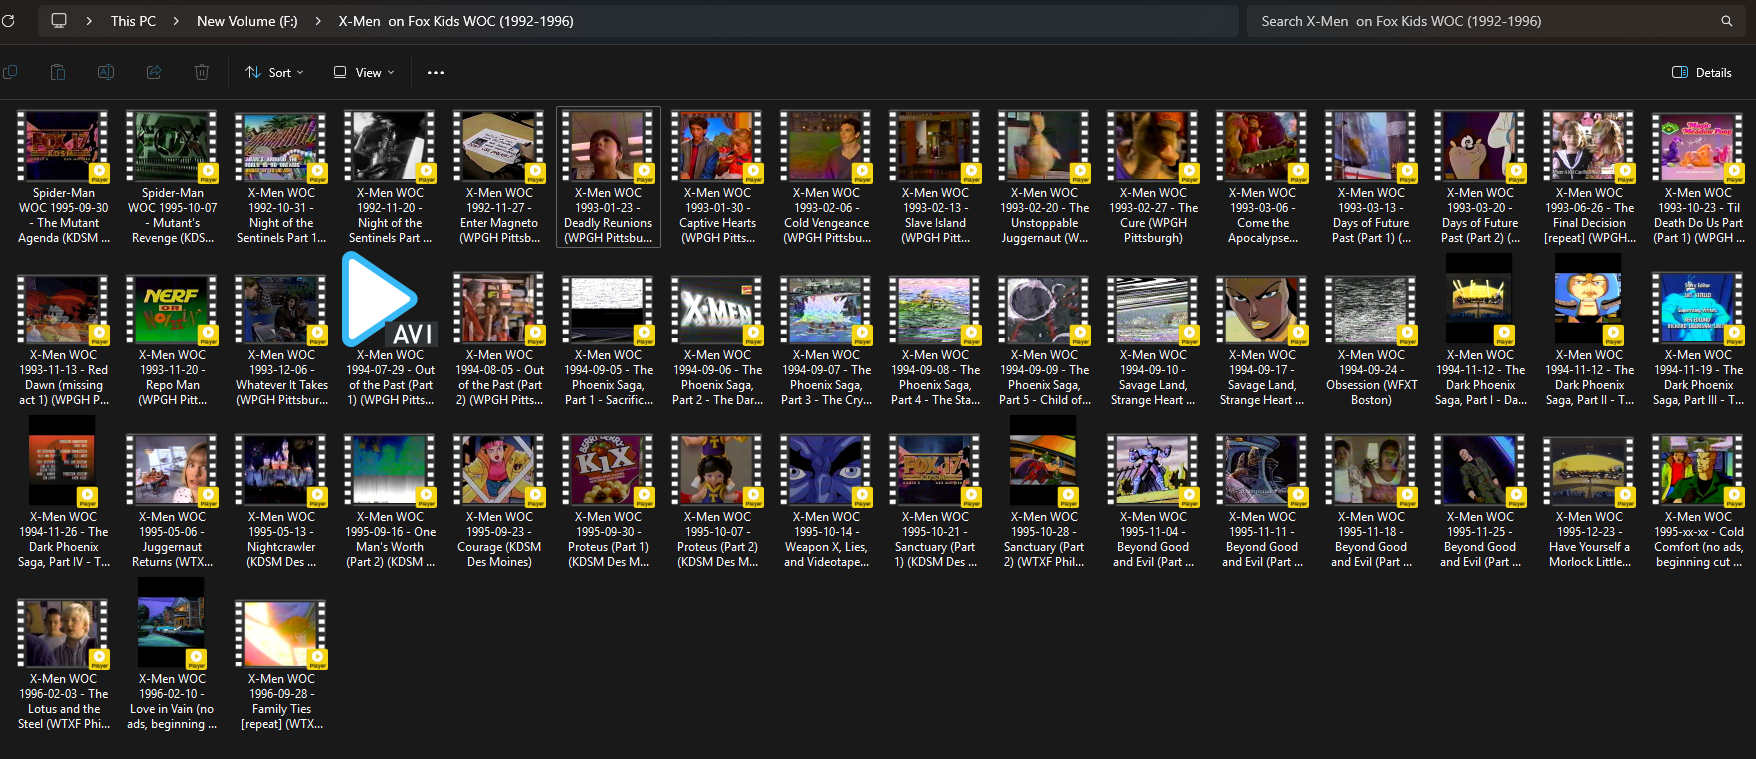The height and width of the screenshot is (759, 1756).
Task: Click the Paste toolbar icon
Action: [x=58, y=72]
